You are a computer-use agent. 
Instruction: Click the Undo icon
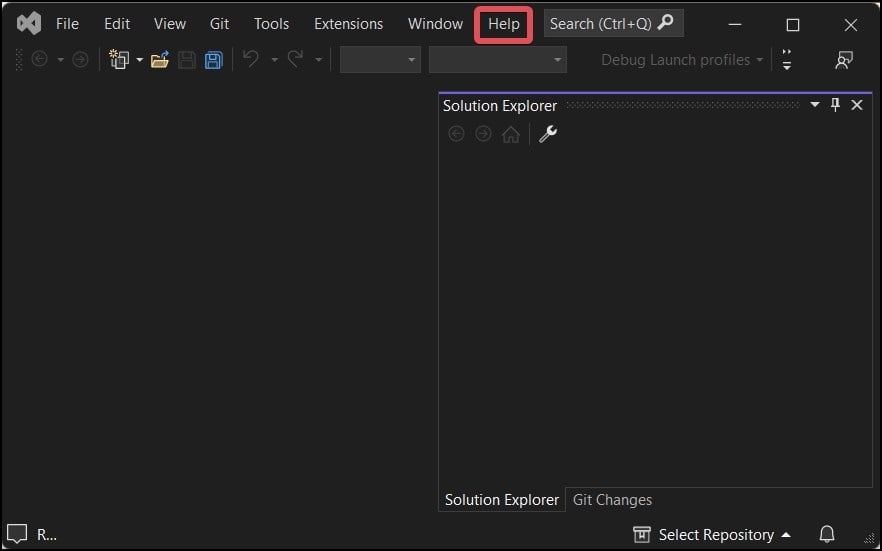[251, 58]
